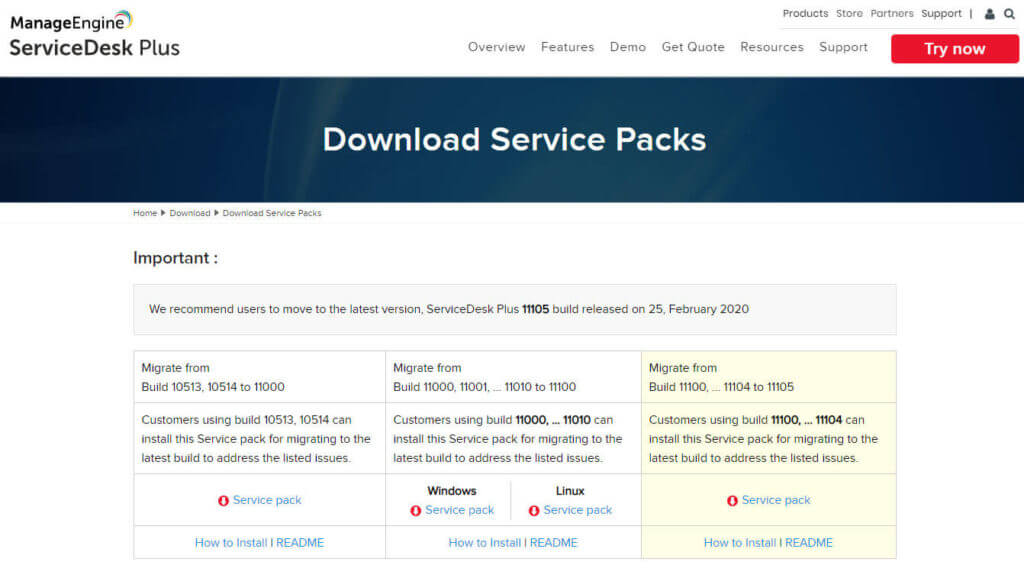Open How to Install for 11000 migration
This screenshot has height=578, width=1024.
click(231, 543)
